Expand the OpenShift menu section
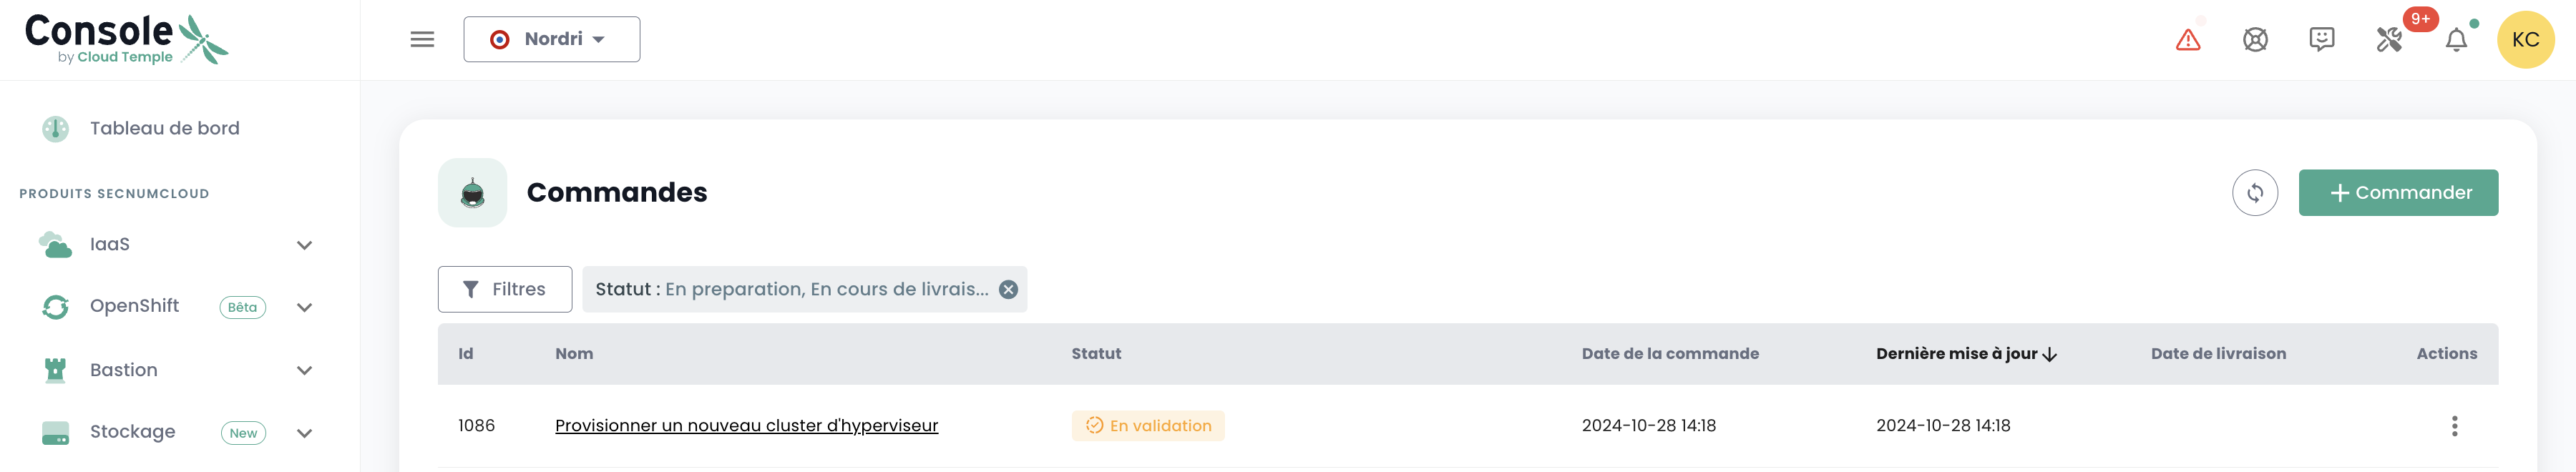Screen dimensions: 2576x472 click(x=304, y=307)
